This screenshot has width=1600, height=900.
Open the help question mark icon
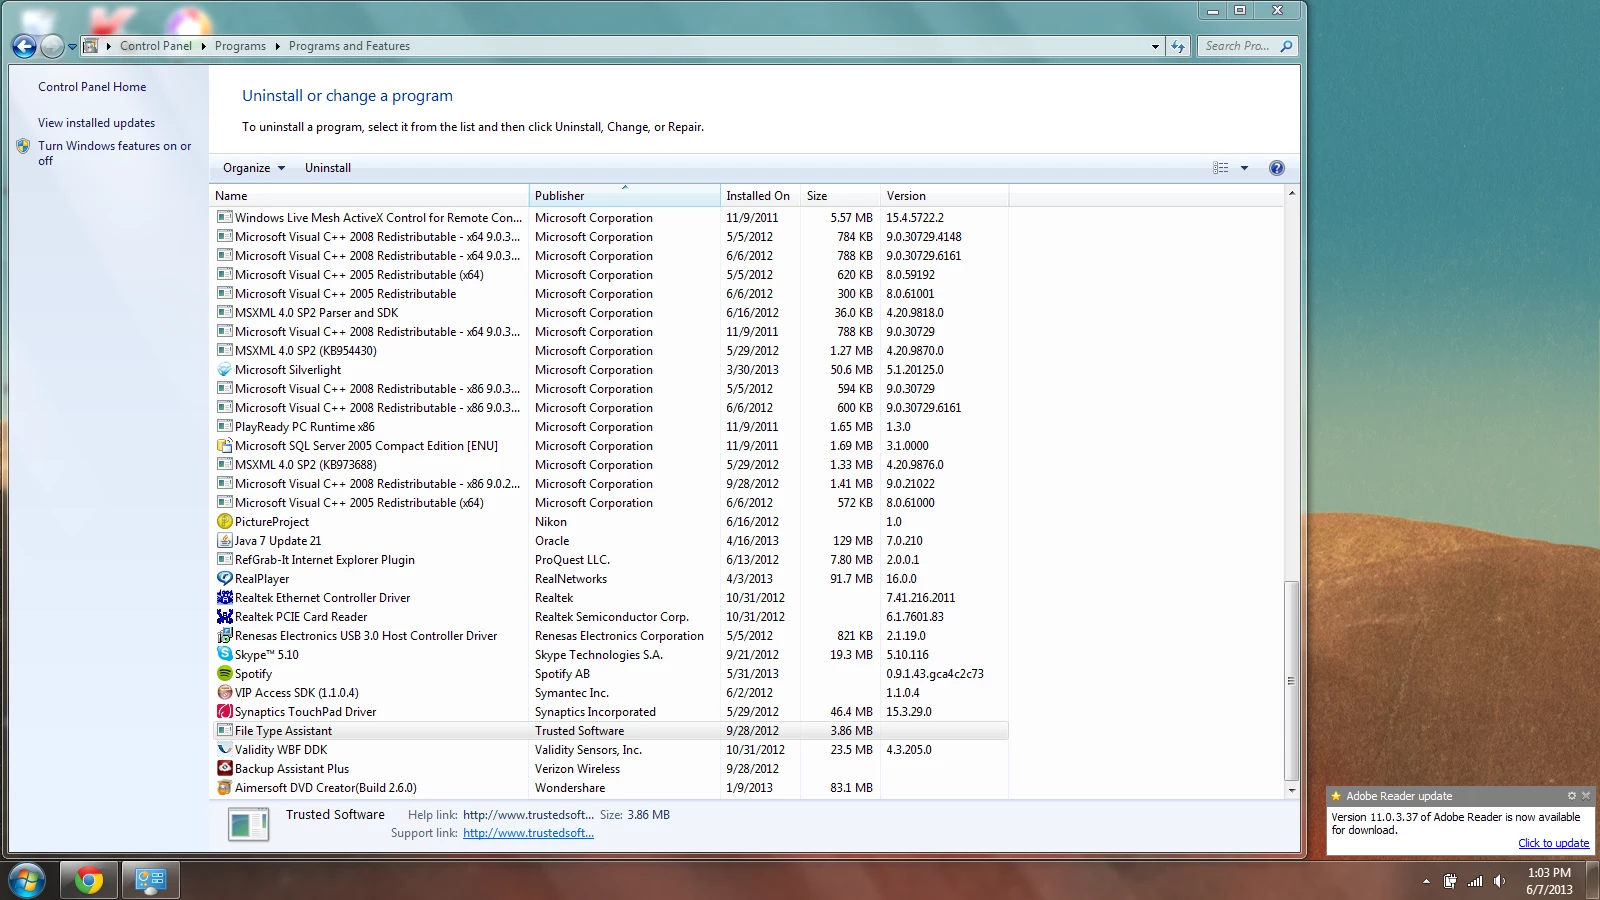tap(1277, 168)
